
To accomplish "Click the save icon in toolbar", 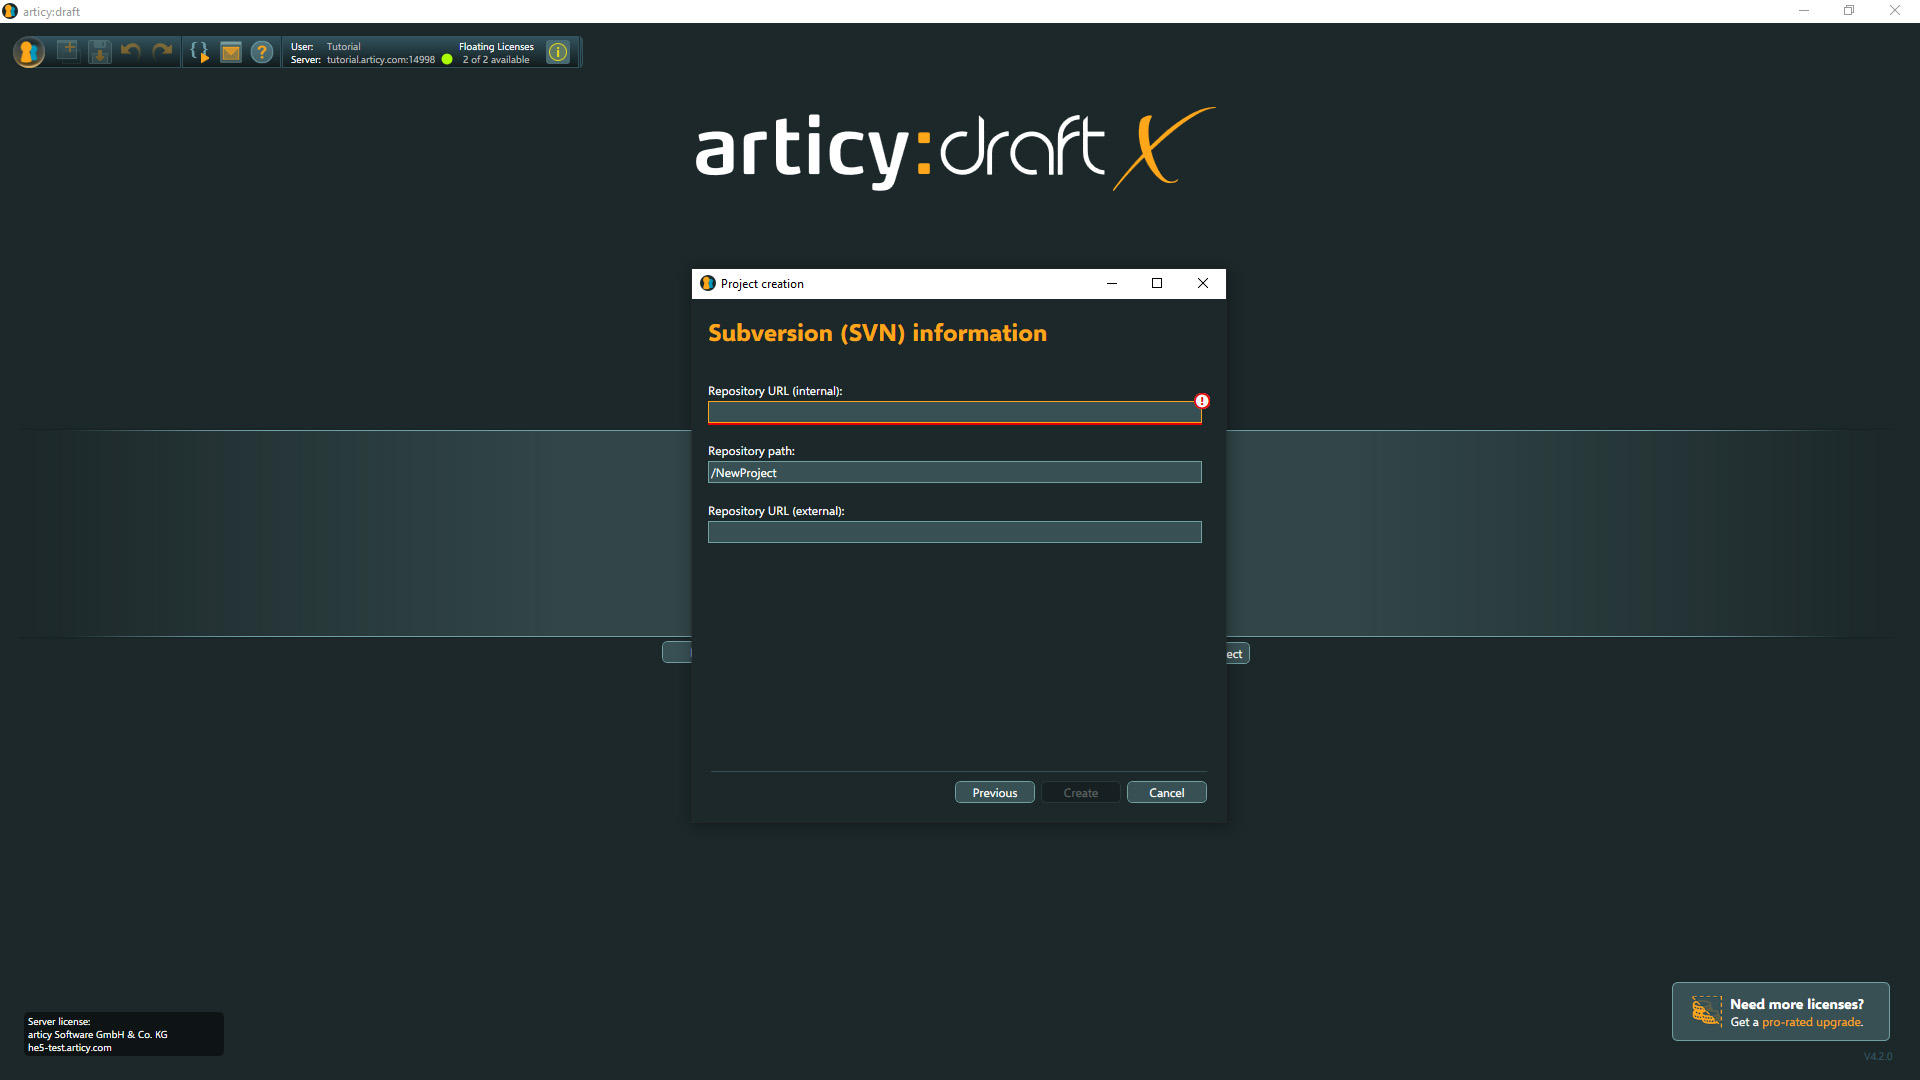I will [x=100, y=51].
